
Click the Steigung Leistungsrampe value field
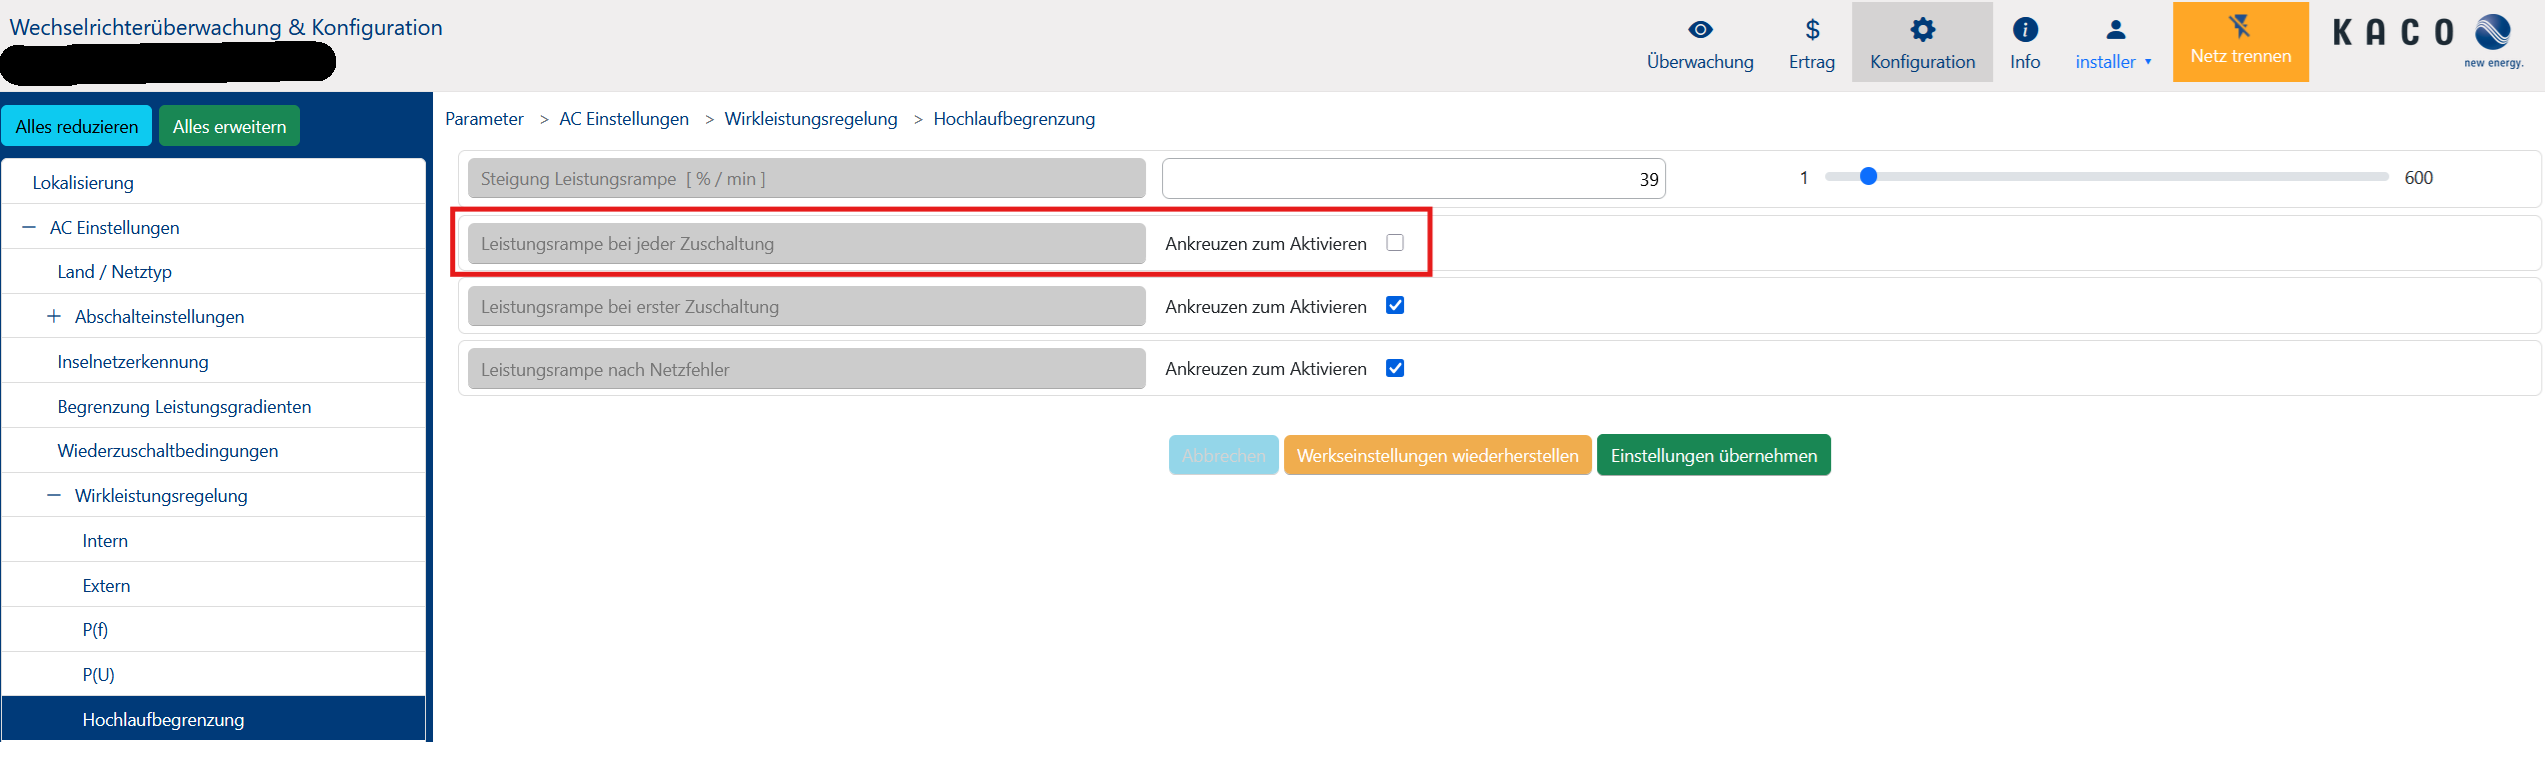click(1413, 179)
